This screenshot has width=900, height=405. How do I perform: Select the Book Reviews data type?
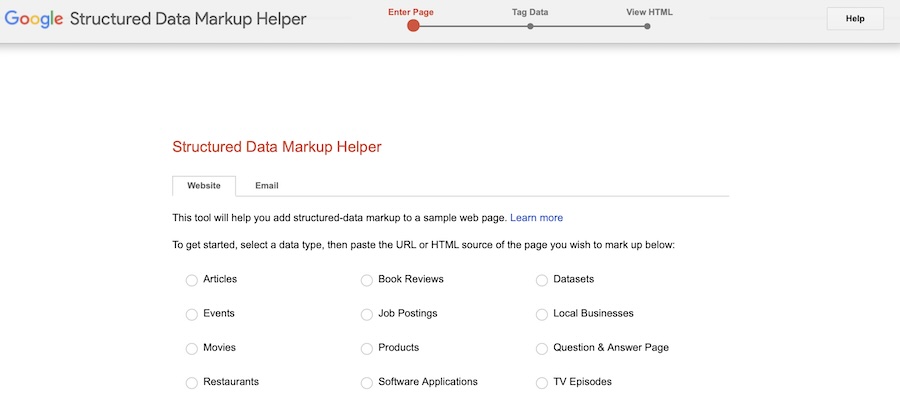367,280
